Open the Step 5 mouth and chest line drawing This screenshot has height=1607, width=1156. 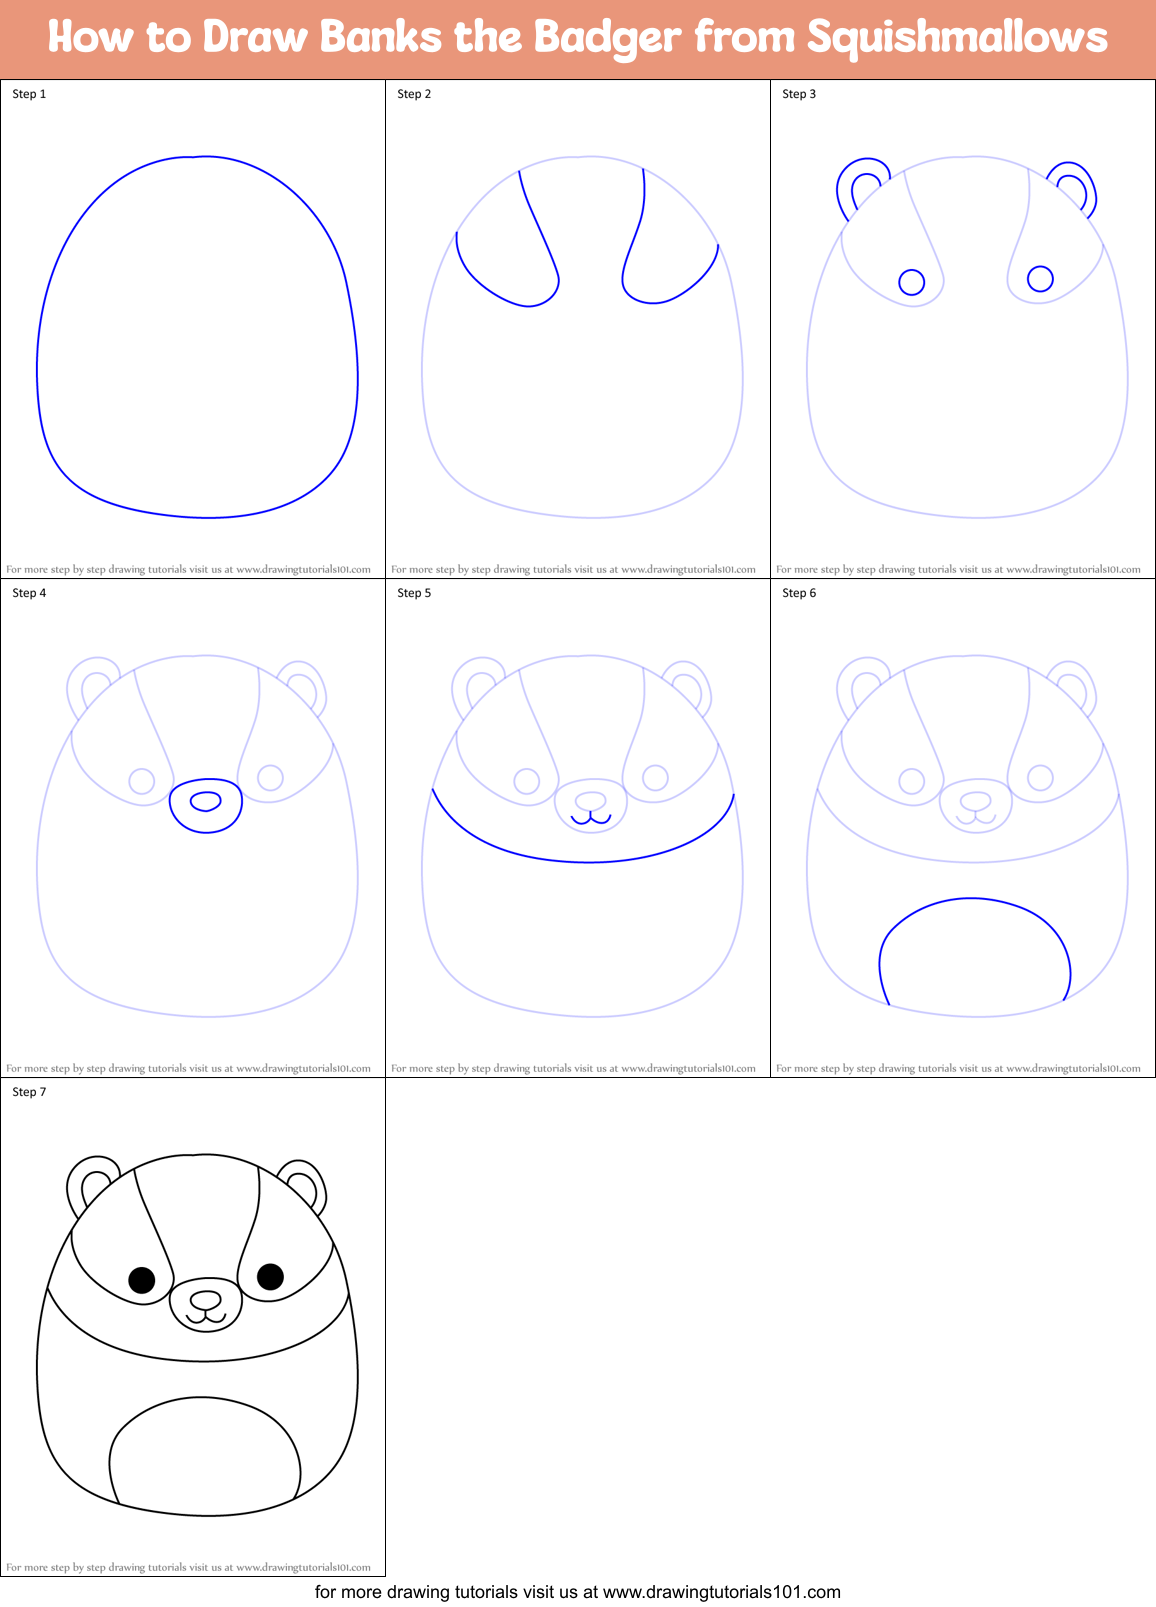pyautogui.click(x=582, y=836)
